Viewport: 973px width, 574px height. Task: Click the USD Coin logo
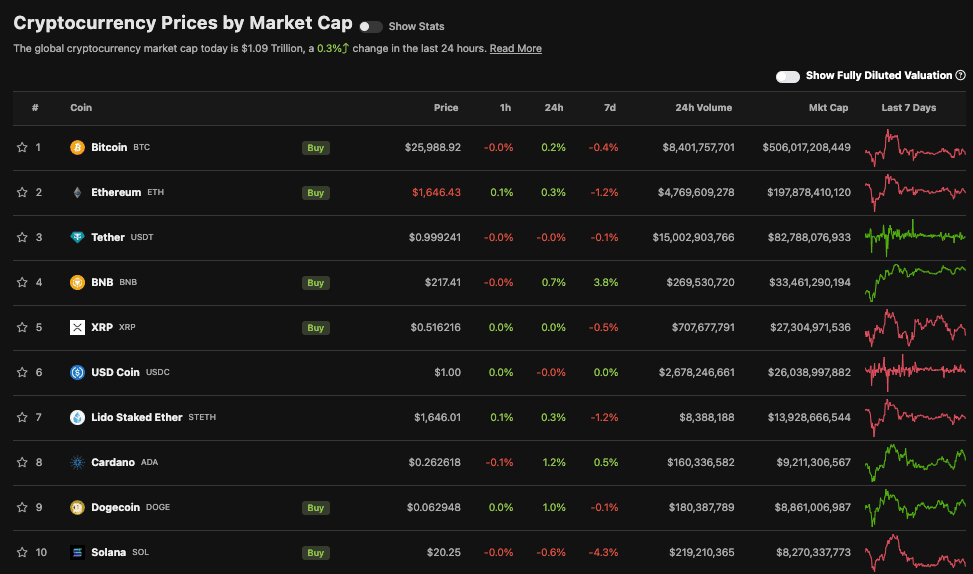pos(77,372)
